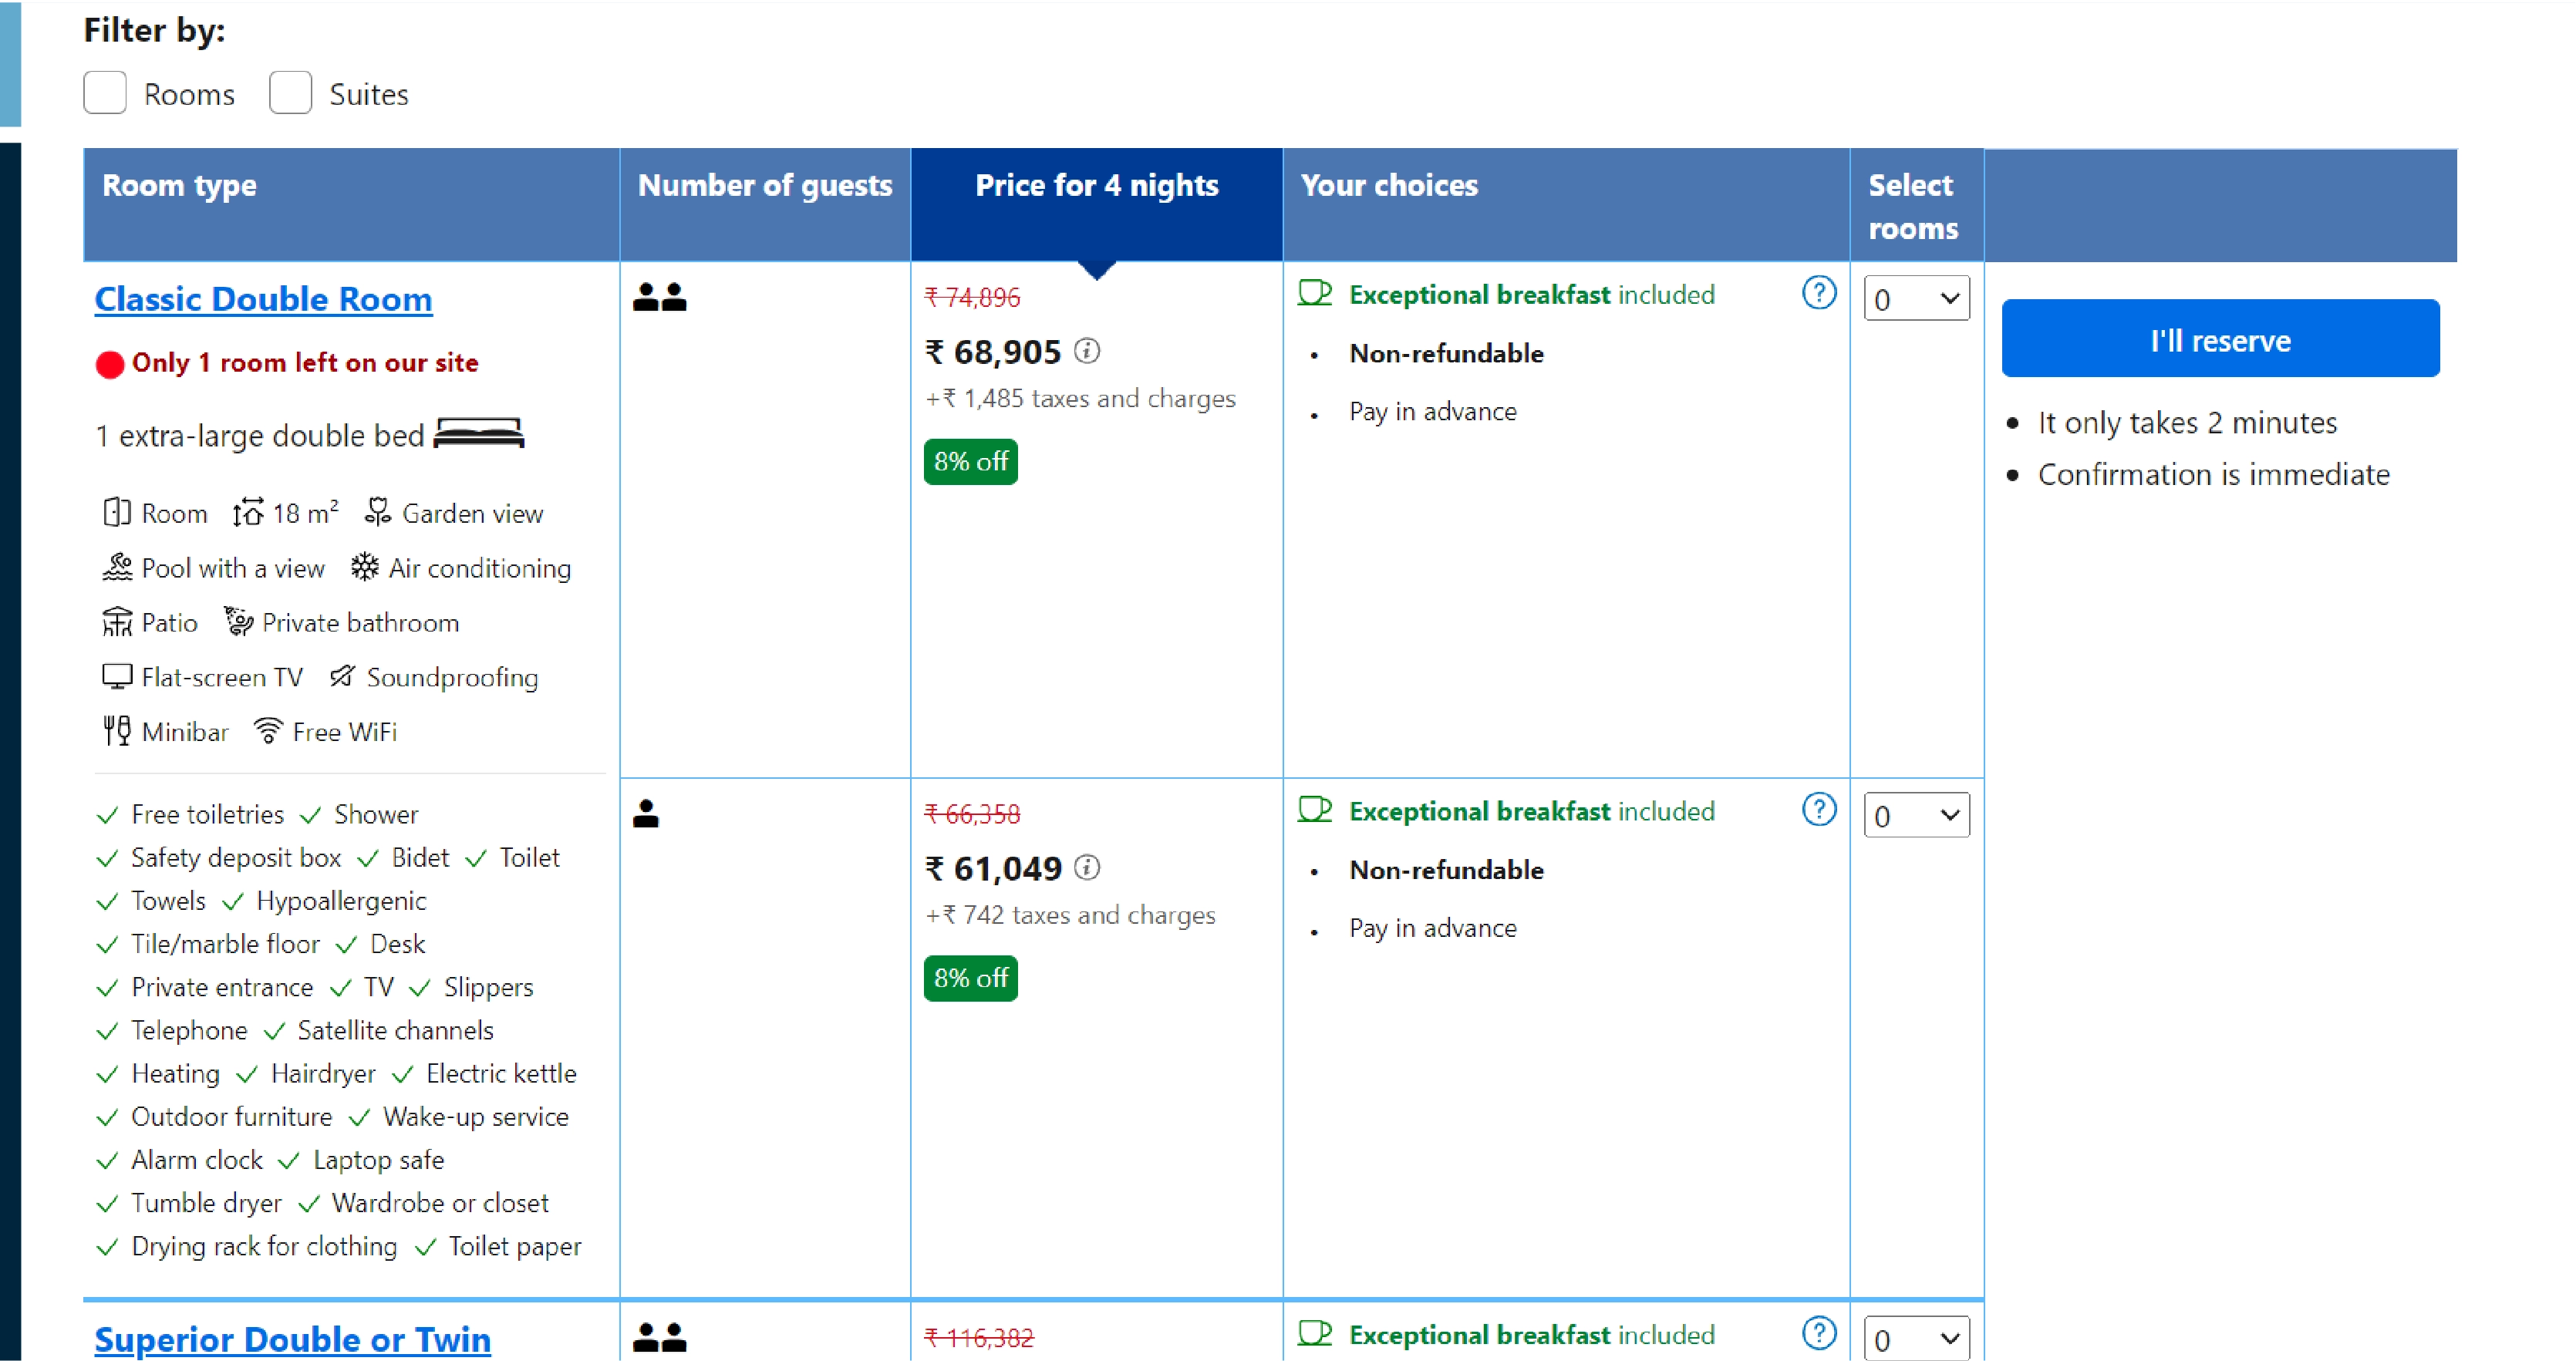The image size is (2576, 1361).
Task: Click the red urgency dot icon
Action: coord(109,364)
